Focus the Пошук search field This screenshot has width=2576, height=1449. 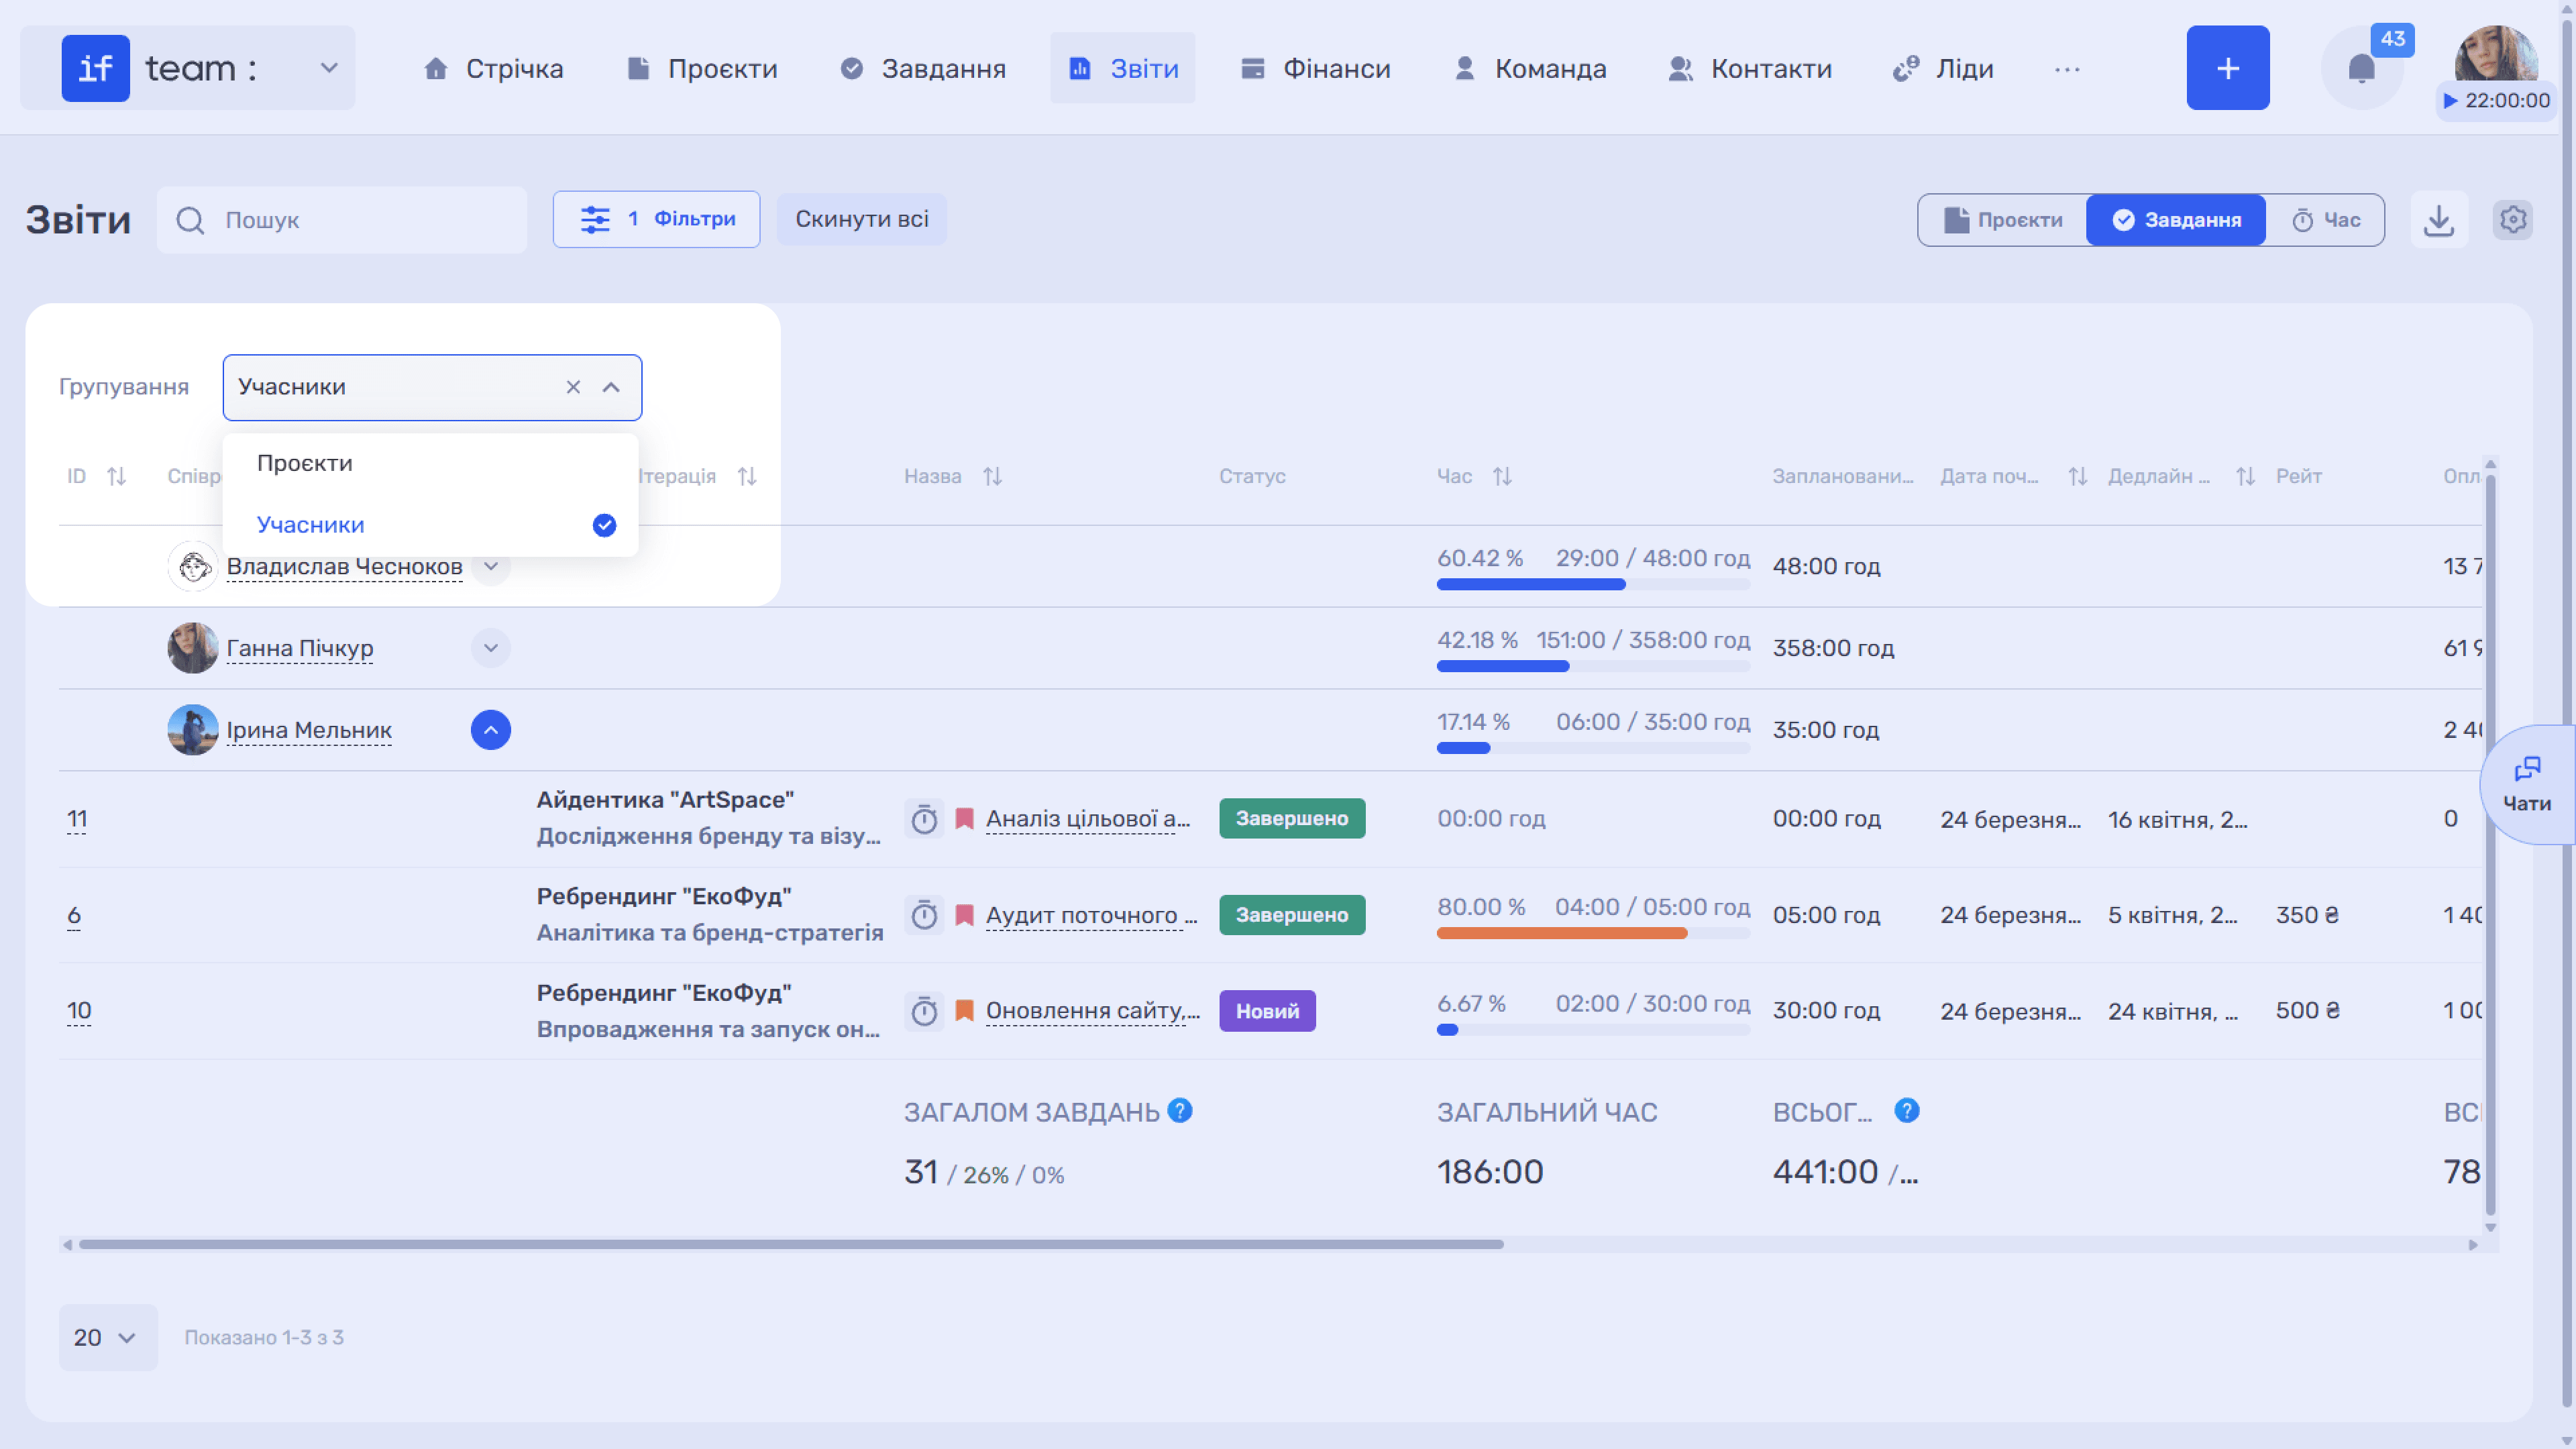(341, 220)
